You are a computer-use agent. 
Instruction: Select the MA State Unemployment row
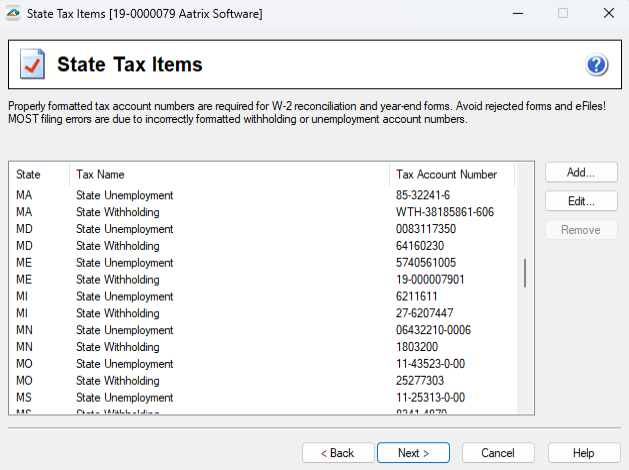[124, 195]
